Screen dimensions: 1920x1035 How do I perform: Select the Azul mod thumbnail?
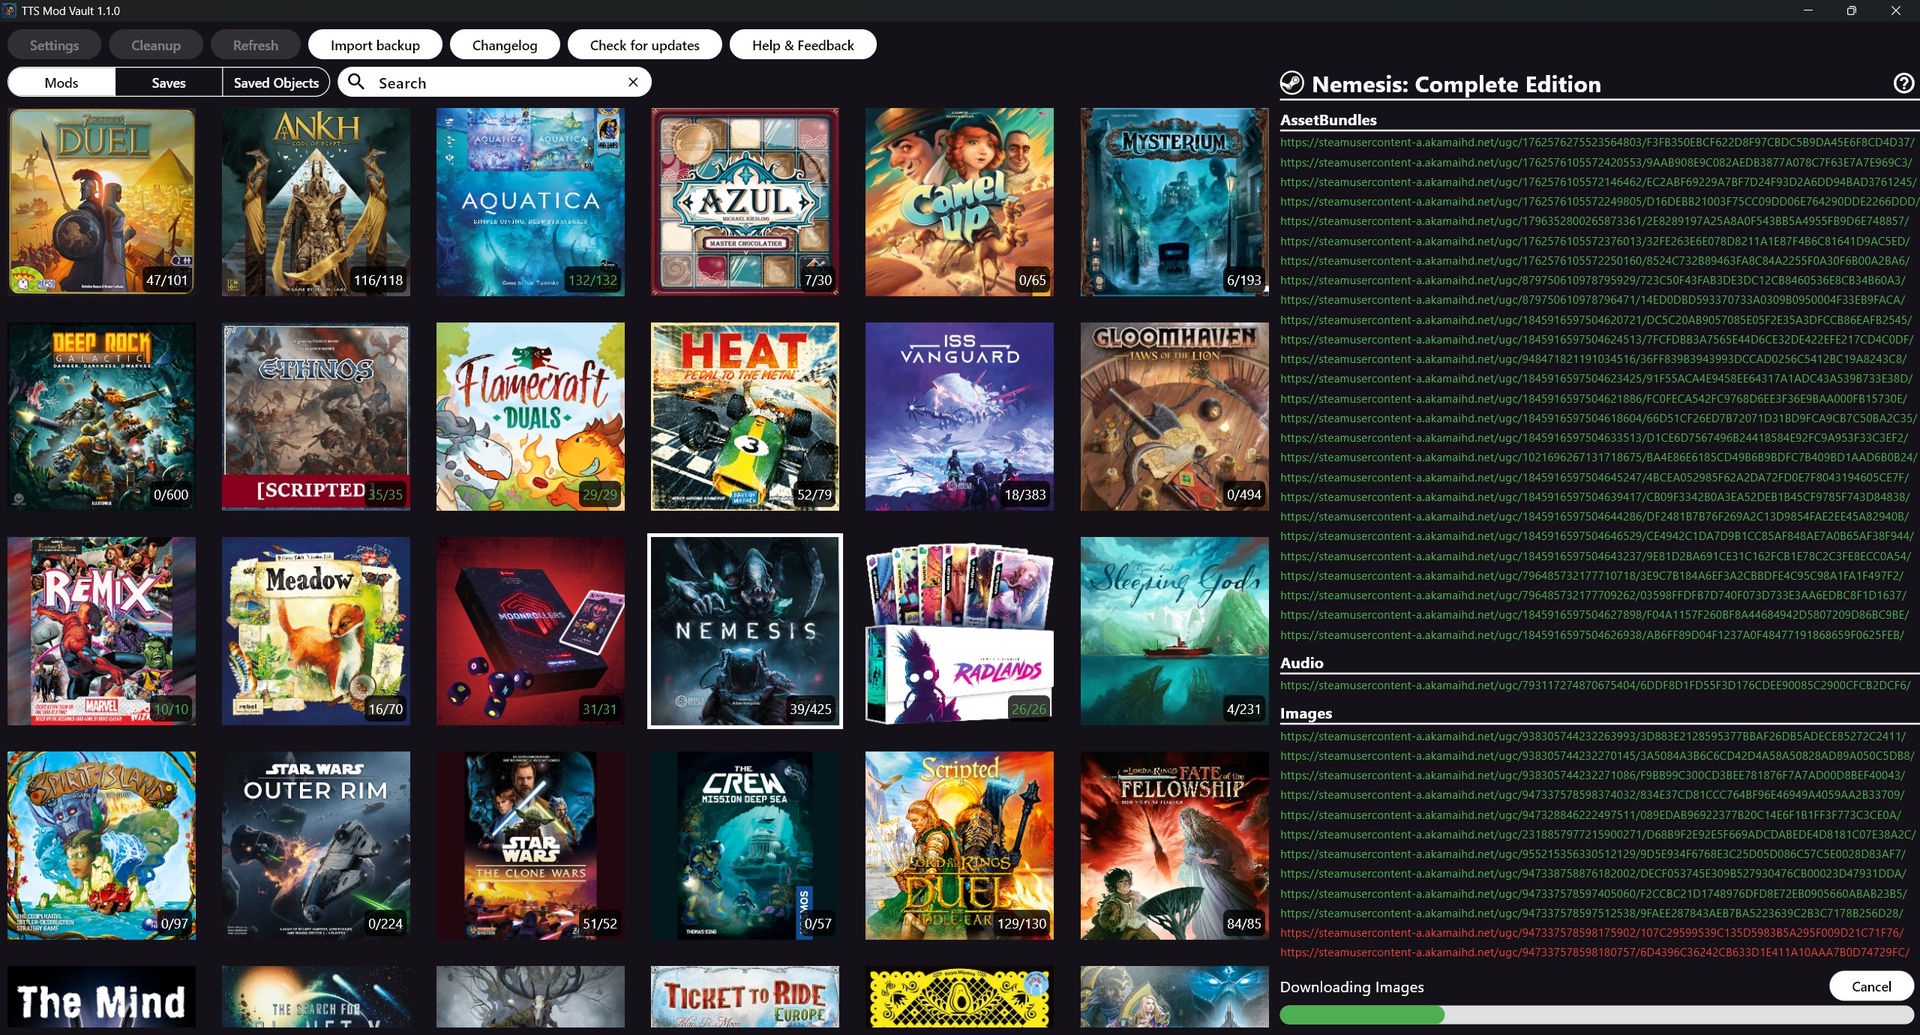point(745,202)
